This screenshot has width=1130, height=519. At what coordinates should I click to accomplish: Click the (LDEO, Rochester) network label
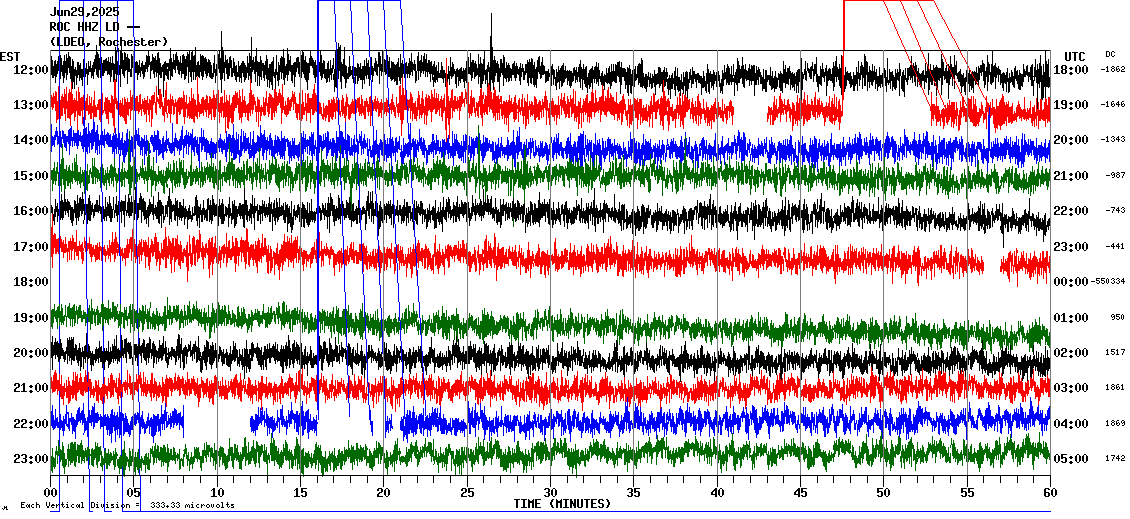[109, 42]
